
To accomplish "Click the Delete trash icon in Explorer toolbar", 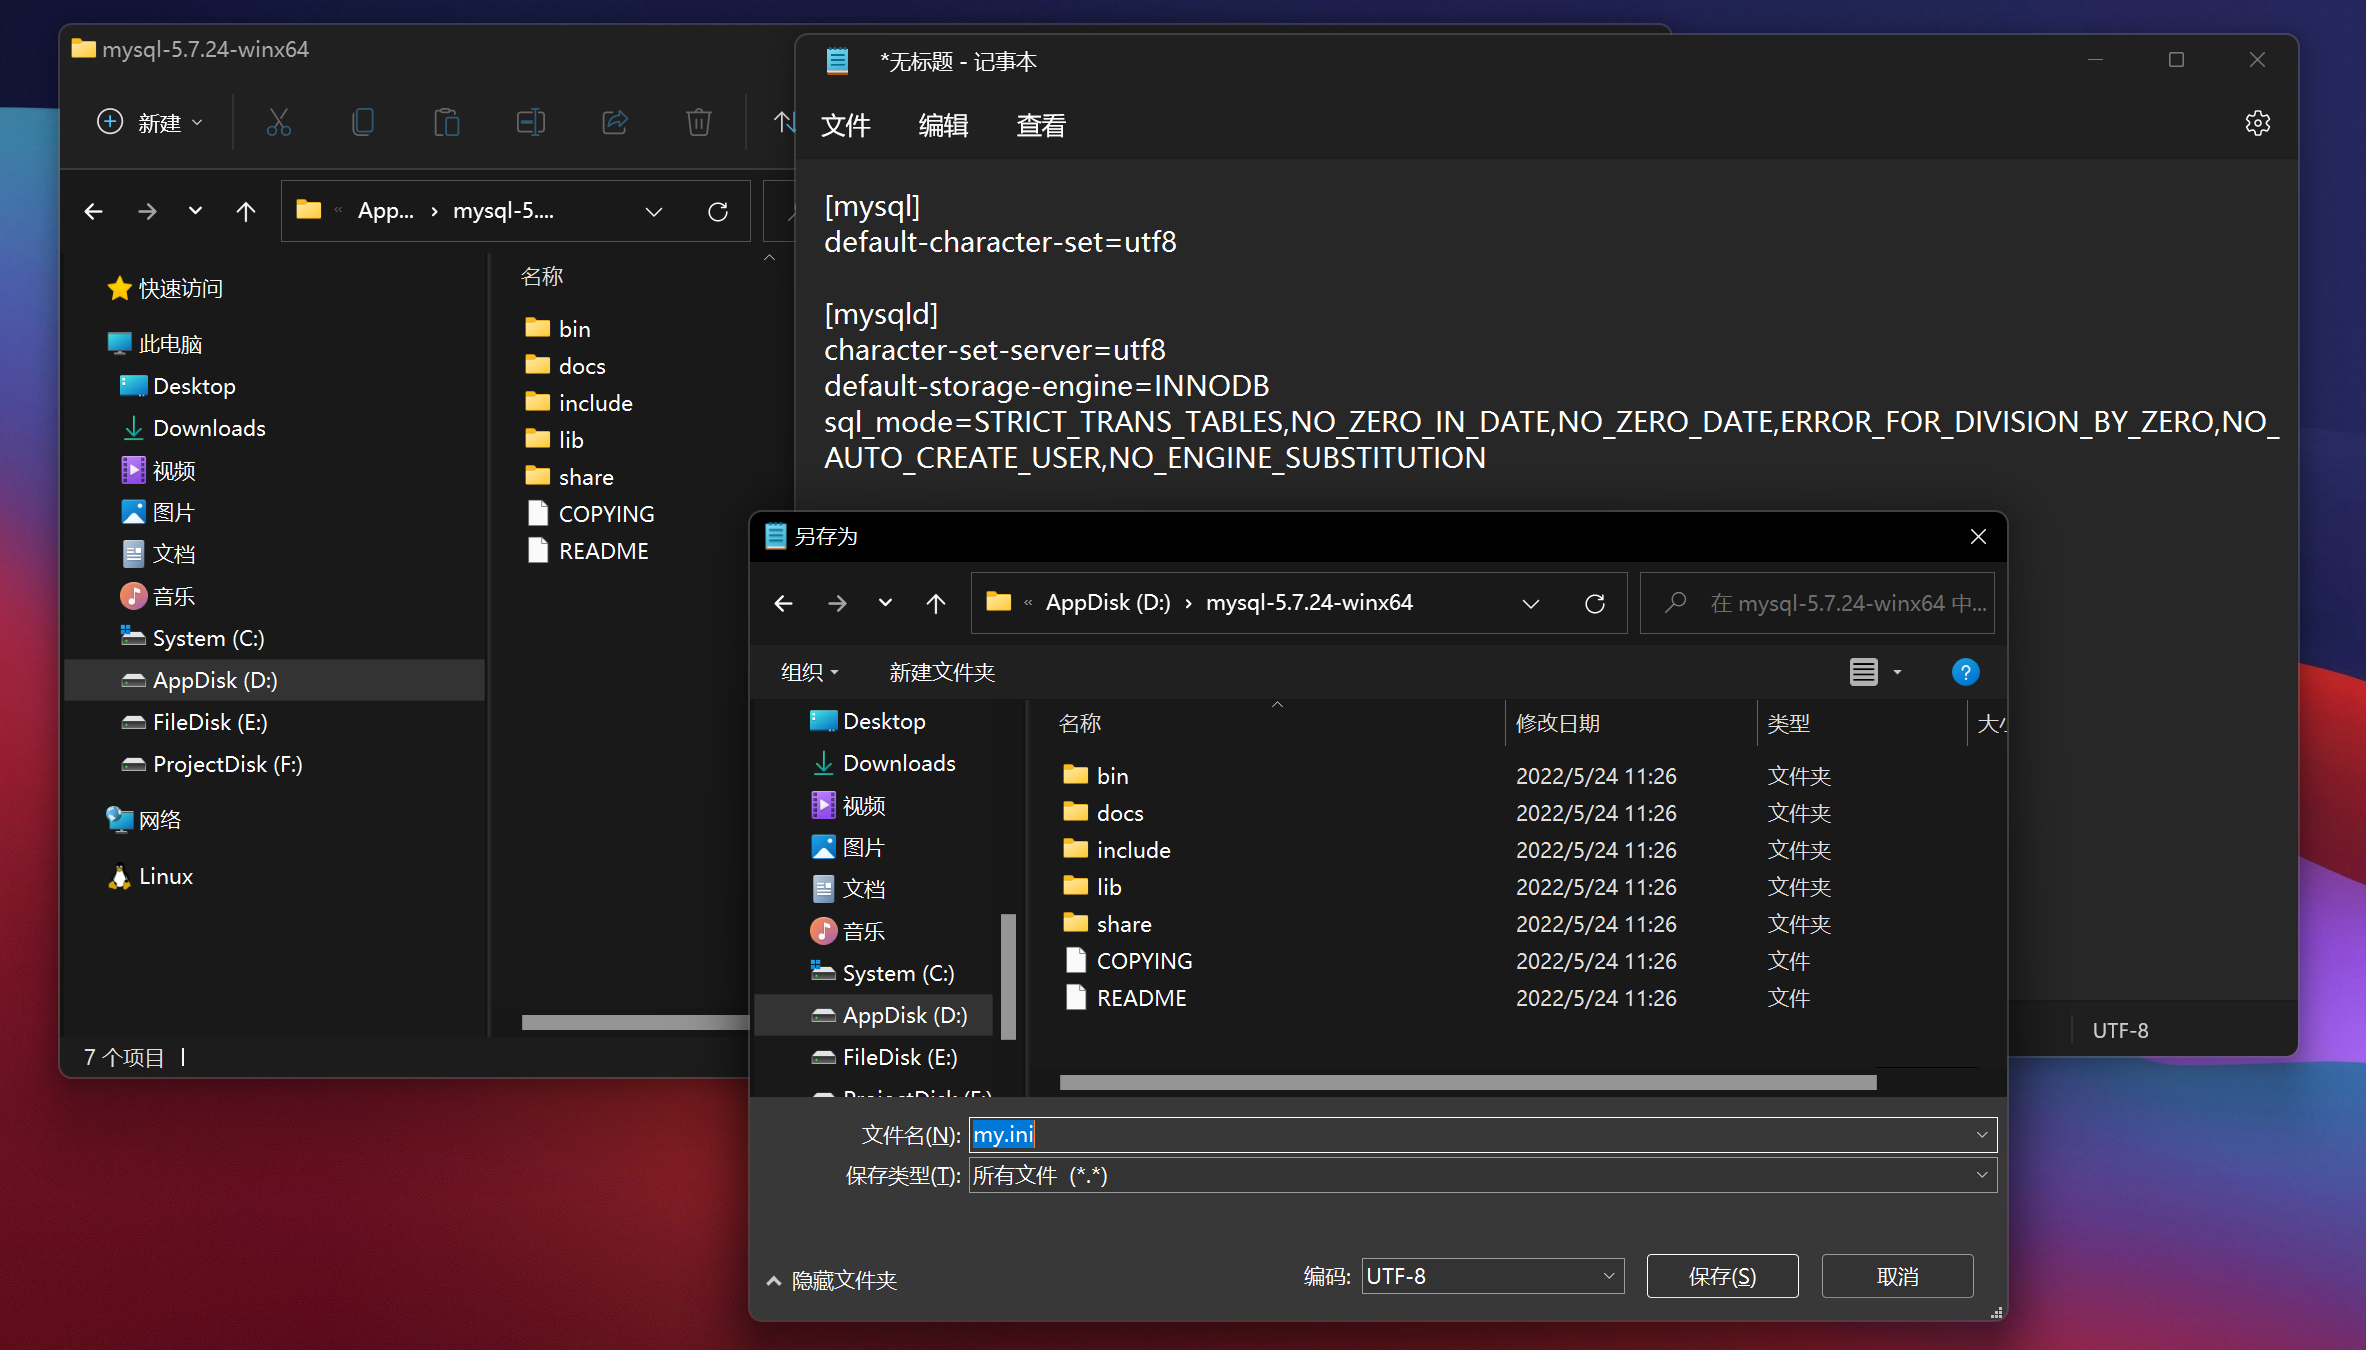I will [698, 122].
